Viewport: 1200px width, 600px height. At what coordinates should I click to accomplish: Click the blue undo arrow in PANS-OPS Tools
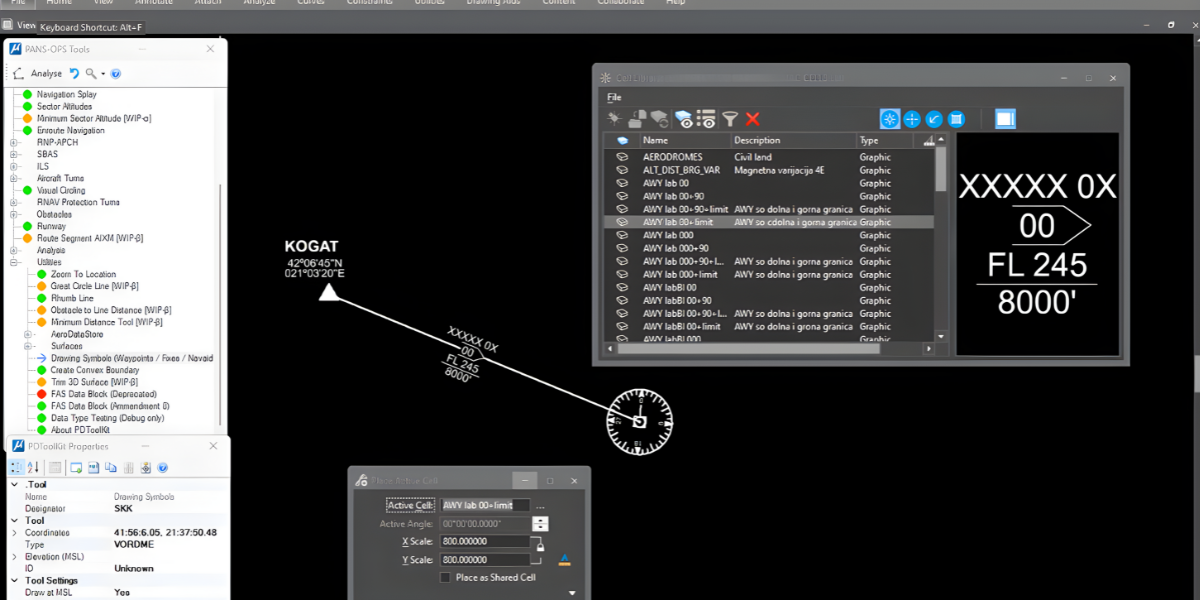73,73
